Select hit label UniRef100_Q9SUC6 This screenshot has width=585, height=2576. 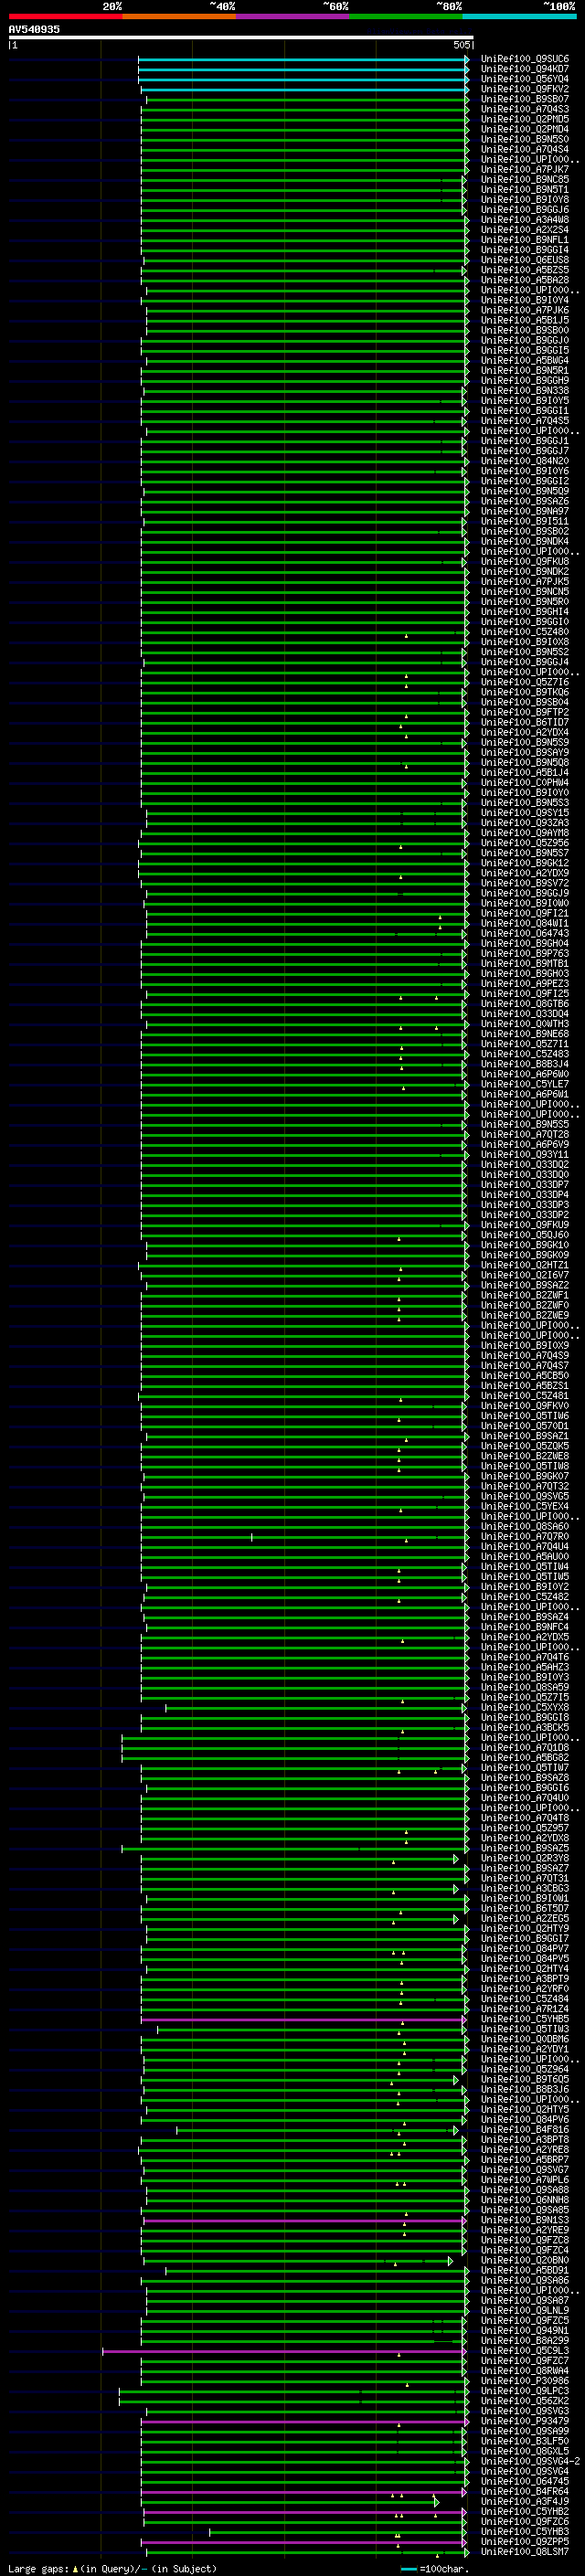tap(524, 59)
